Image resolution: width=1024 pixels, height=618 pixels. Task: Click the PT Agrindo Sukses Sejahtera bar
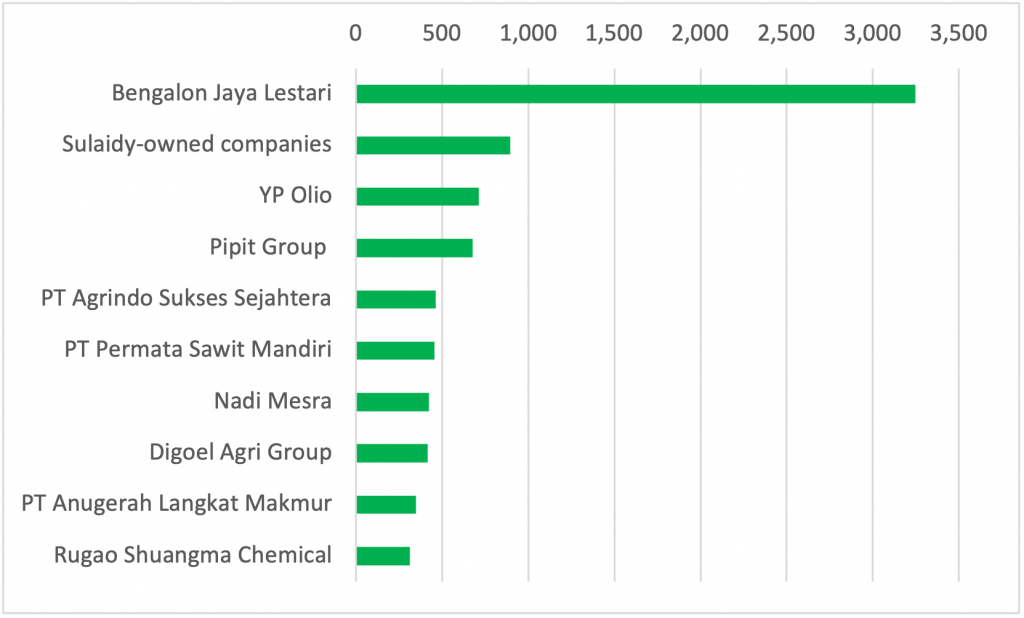coord(396,299)
